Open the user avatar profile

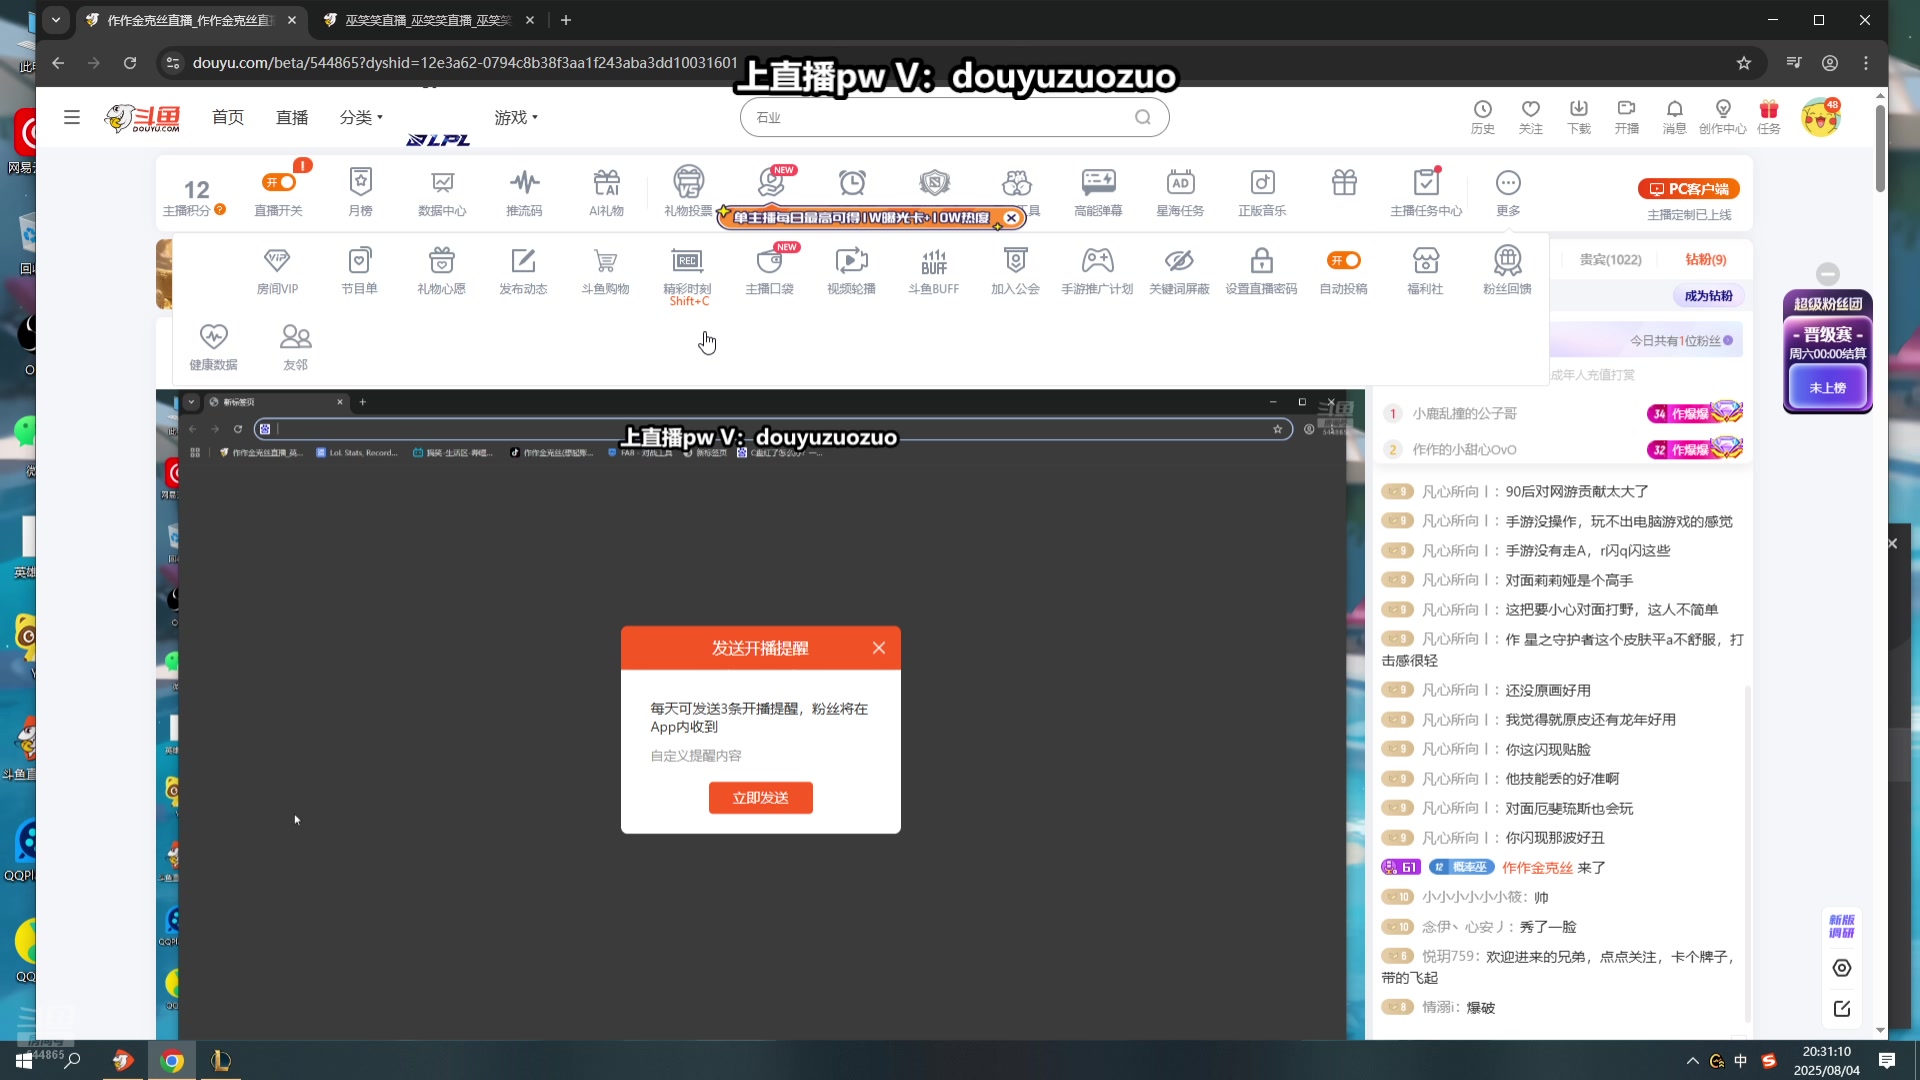pyautogui.click(x=1820, y=118)
